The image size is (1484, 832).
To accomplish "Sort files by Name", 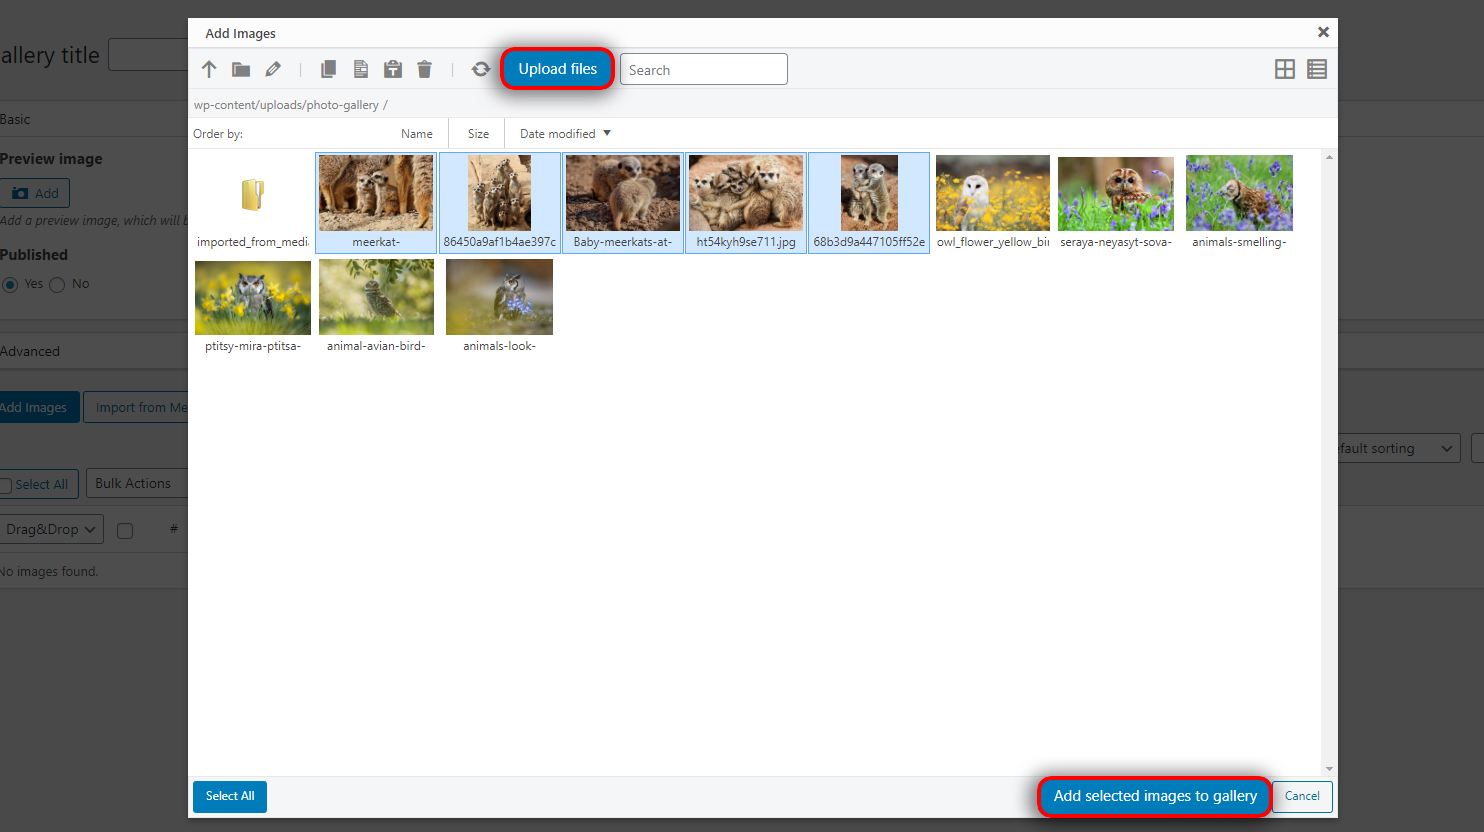I will (417, 133).
